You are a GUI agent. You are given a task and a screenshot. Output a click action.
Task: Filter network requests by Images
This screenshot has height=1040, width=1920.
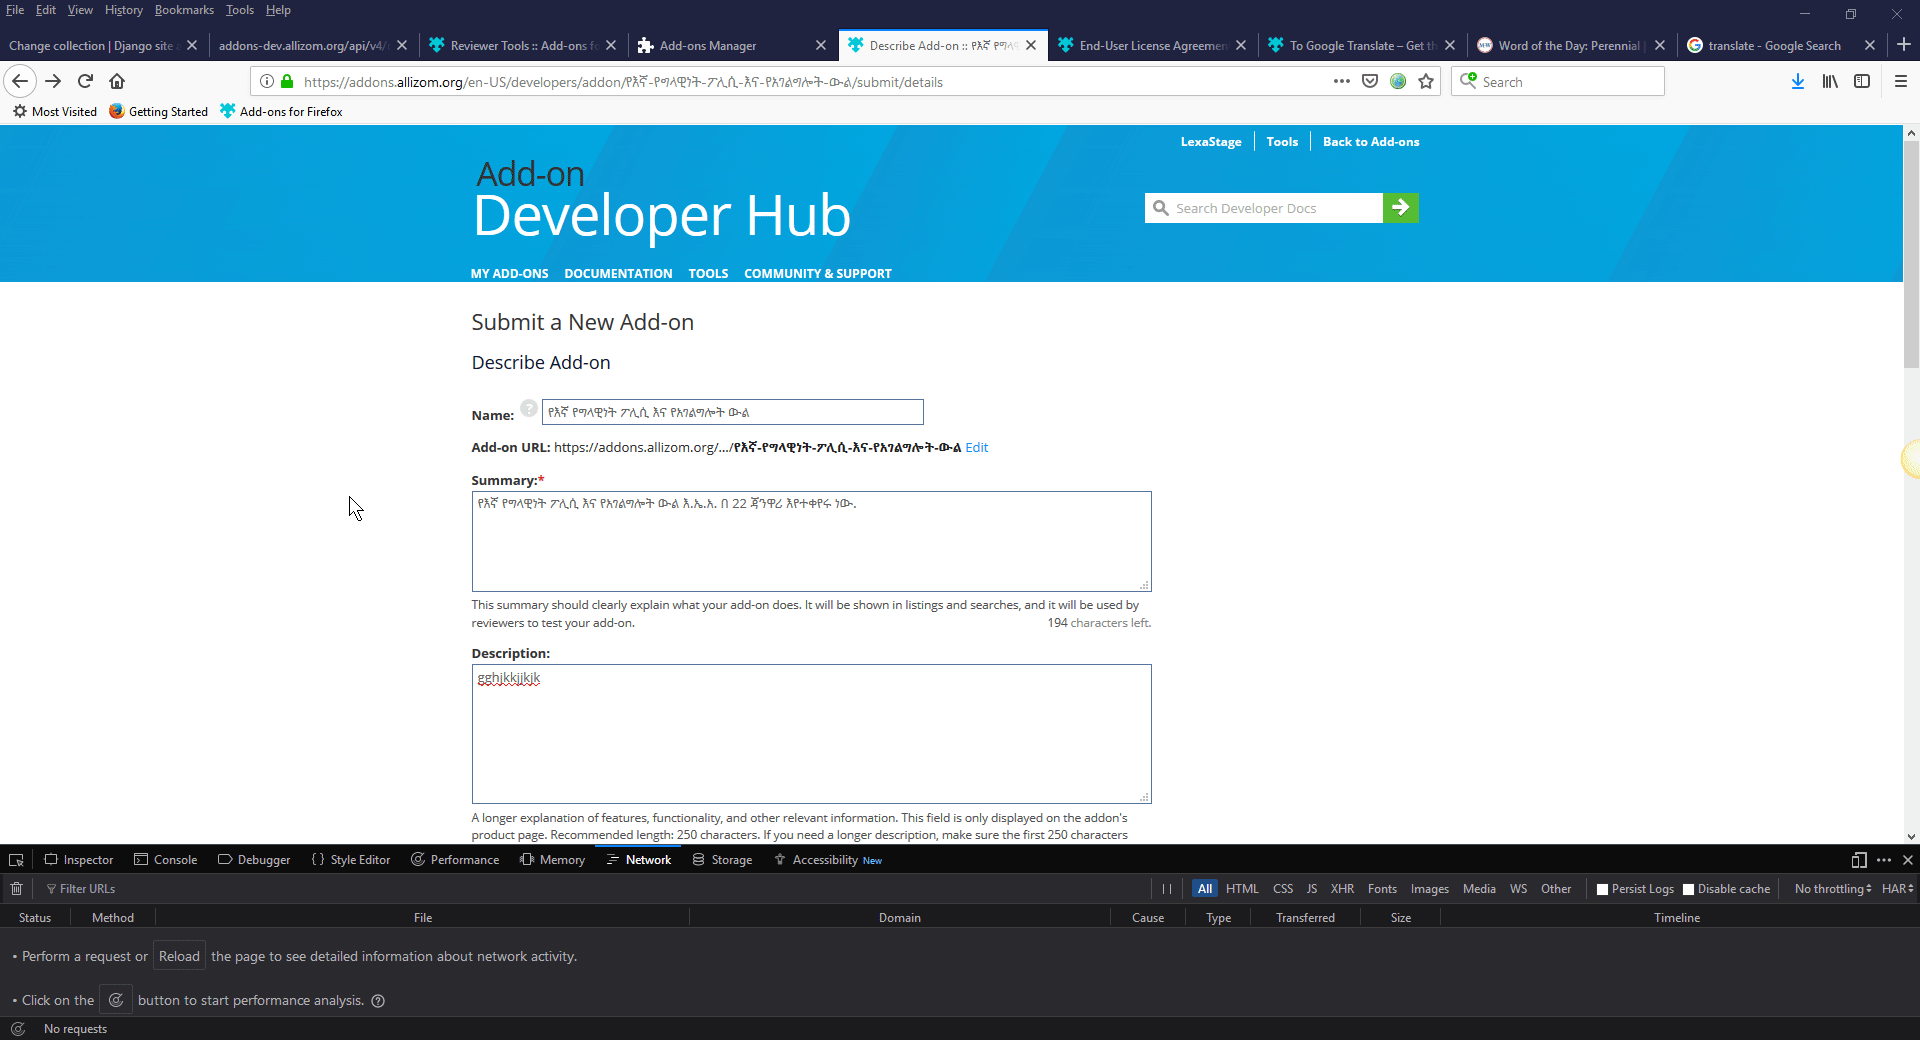pos(1429,889)
